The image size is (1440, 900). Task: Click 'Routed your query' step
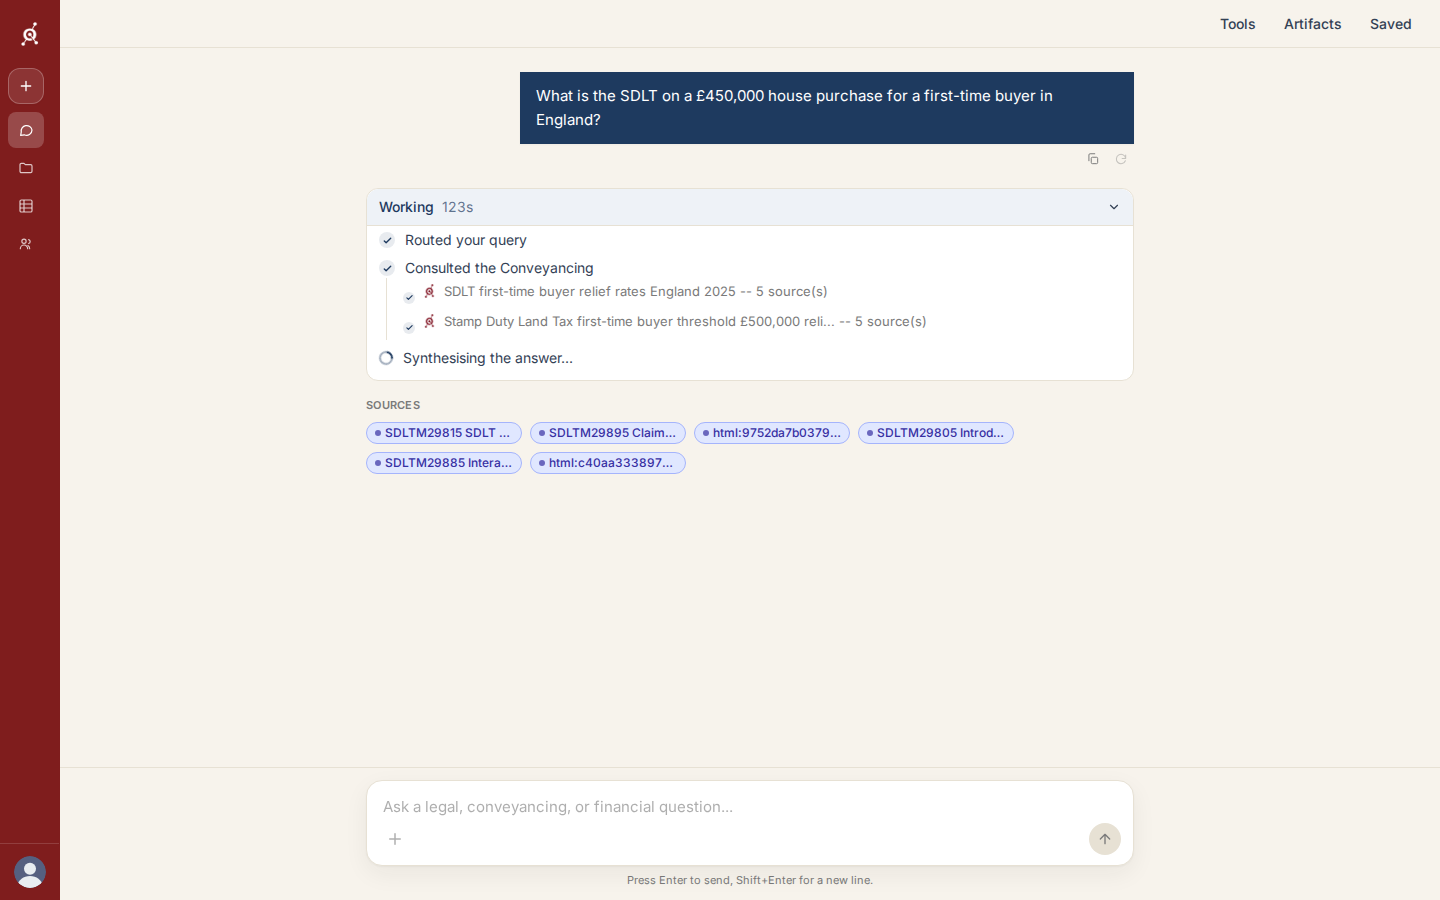[466, 240]
